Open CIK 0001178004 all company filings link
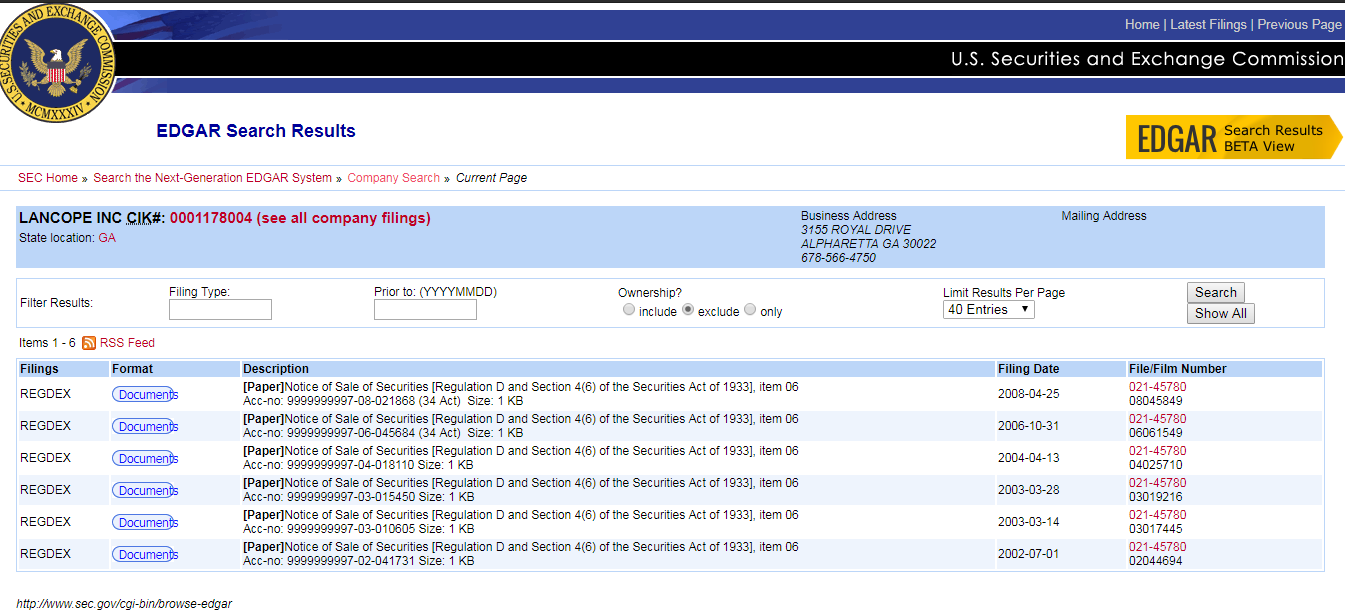The width and height of the screenshot is (1345, 614). pyautogui.click(x=300, y=218)
